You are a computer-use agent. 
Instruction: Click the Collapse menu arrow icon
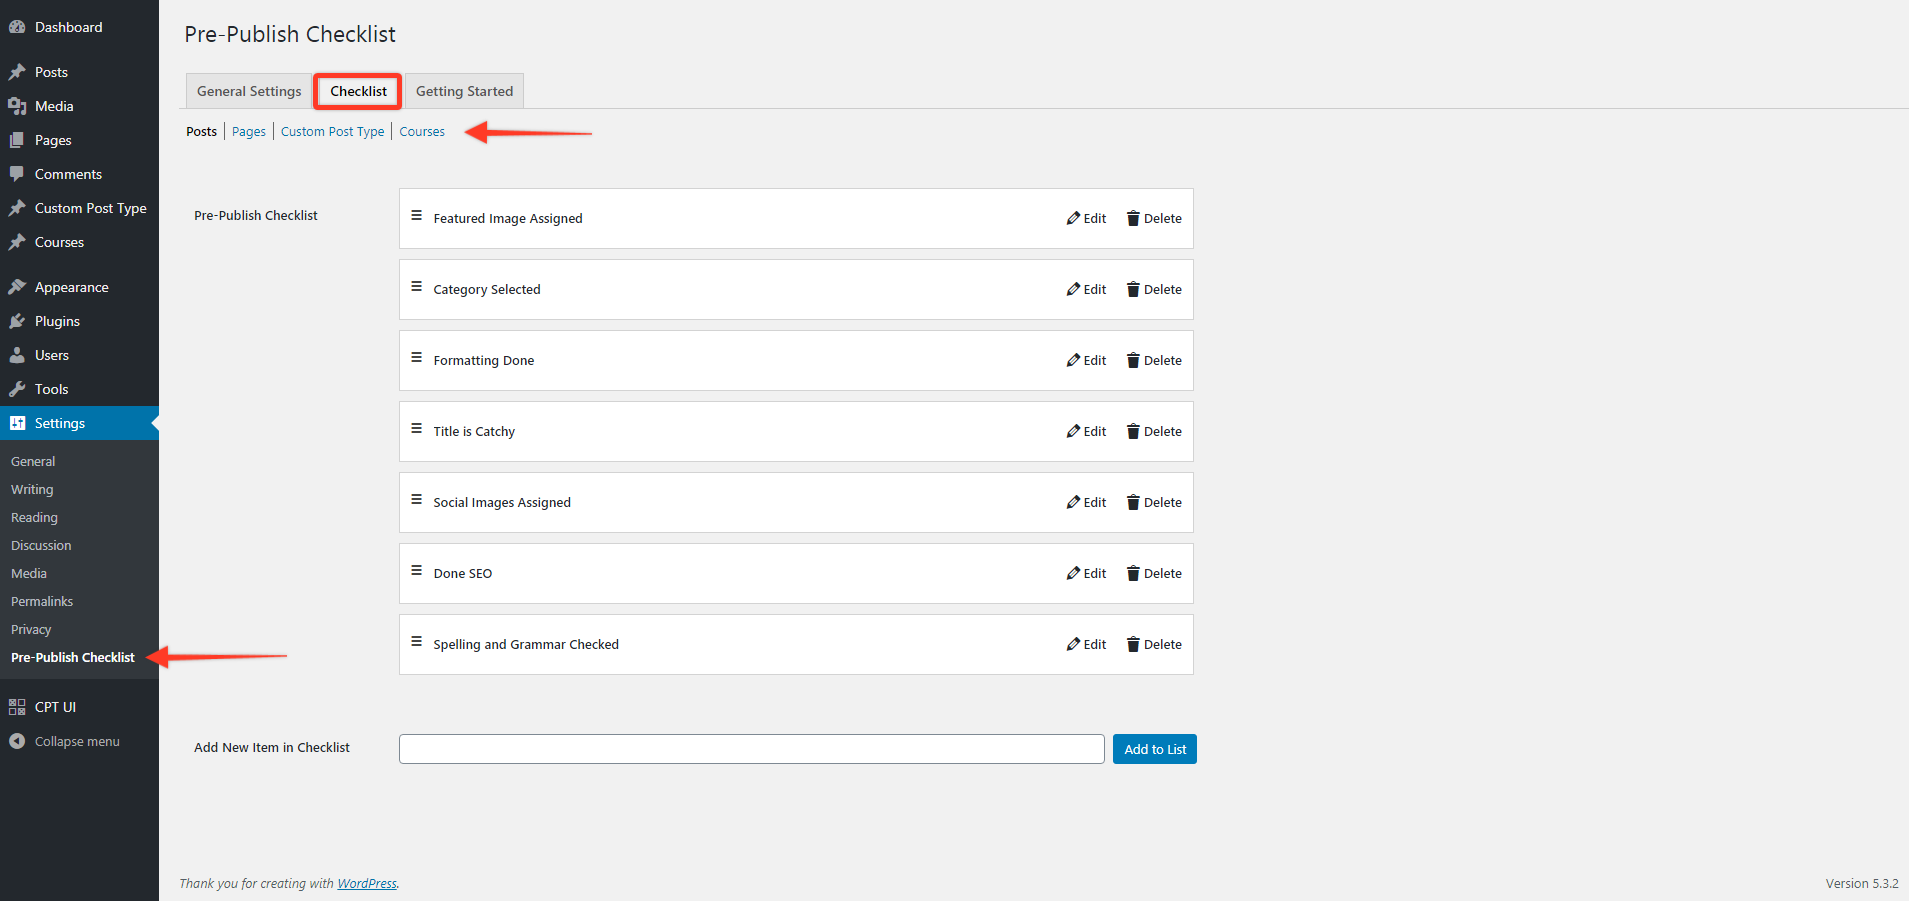(x=16, y=740)
